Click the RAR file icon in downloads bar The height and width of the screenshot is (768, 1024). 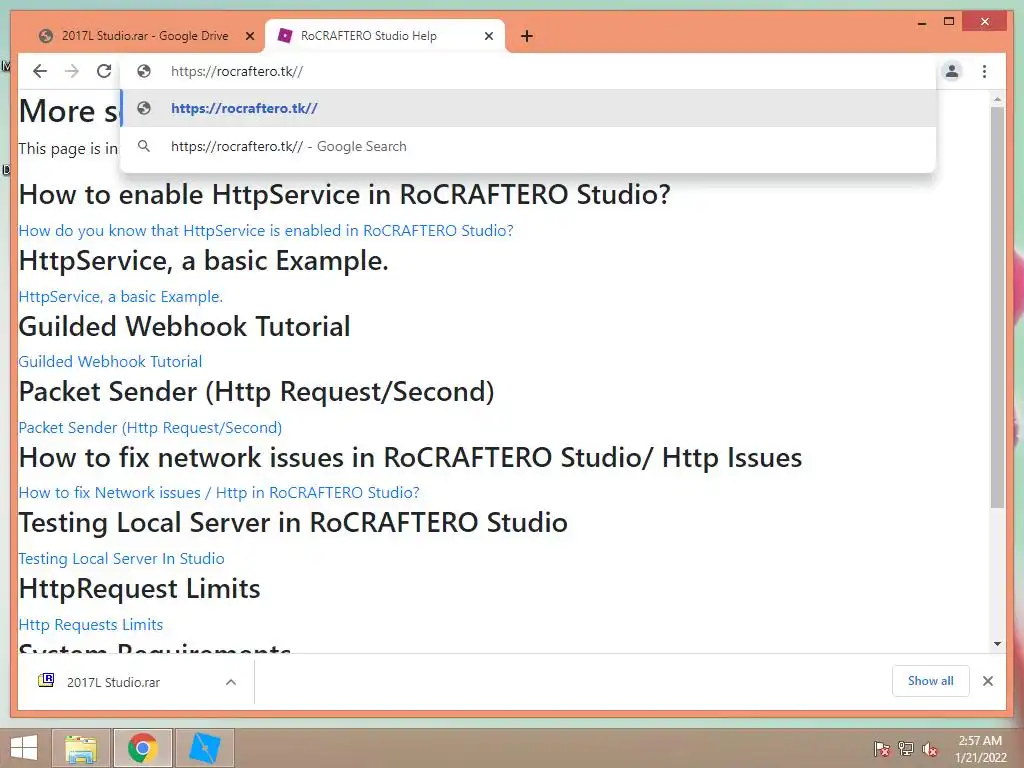(x=46, y=680)
